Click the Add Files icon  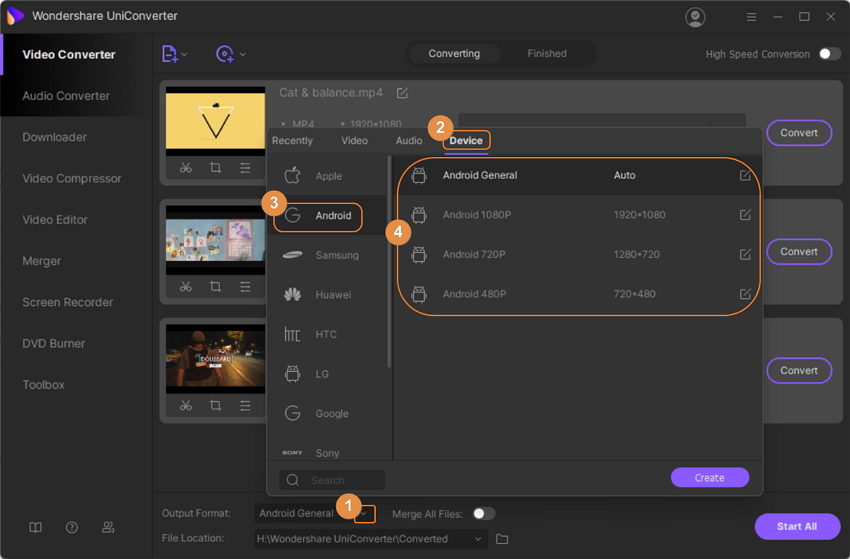pyautogui.click(x=170, y=54)
